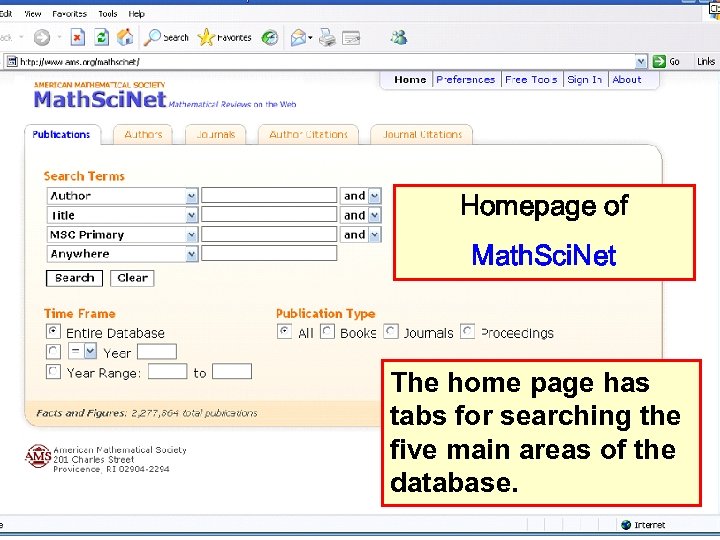The image size is (720, 540).
Task: Click the browser Forward arrow button
Action: click(42, 37)
